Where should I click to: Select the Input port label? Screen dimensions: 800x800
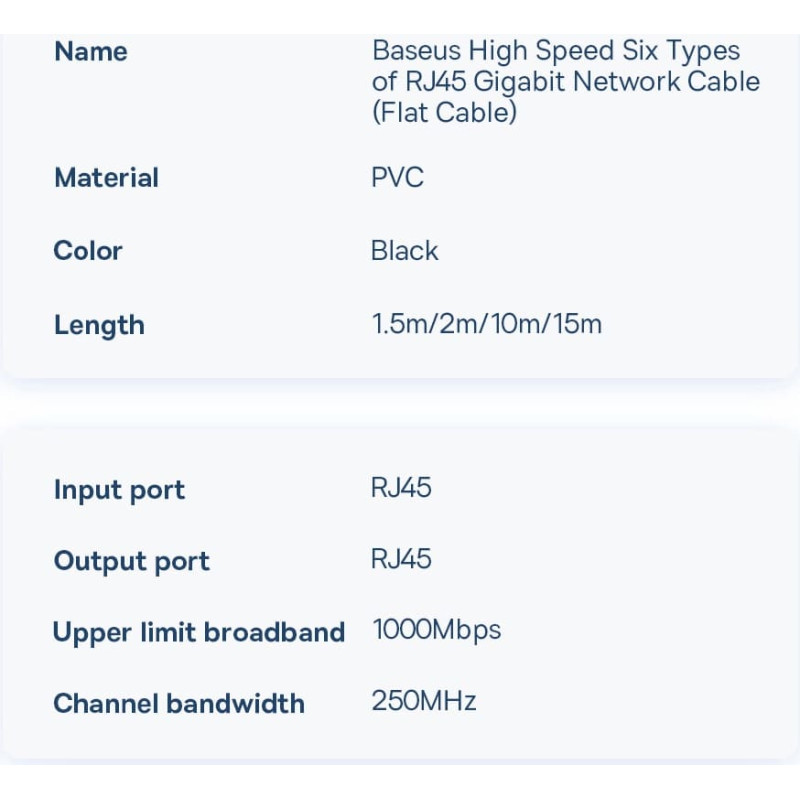(x=119, y=490)
